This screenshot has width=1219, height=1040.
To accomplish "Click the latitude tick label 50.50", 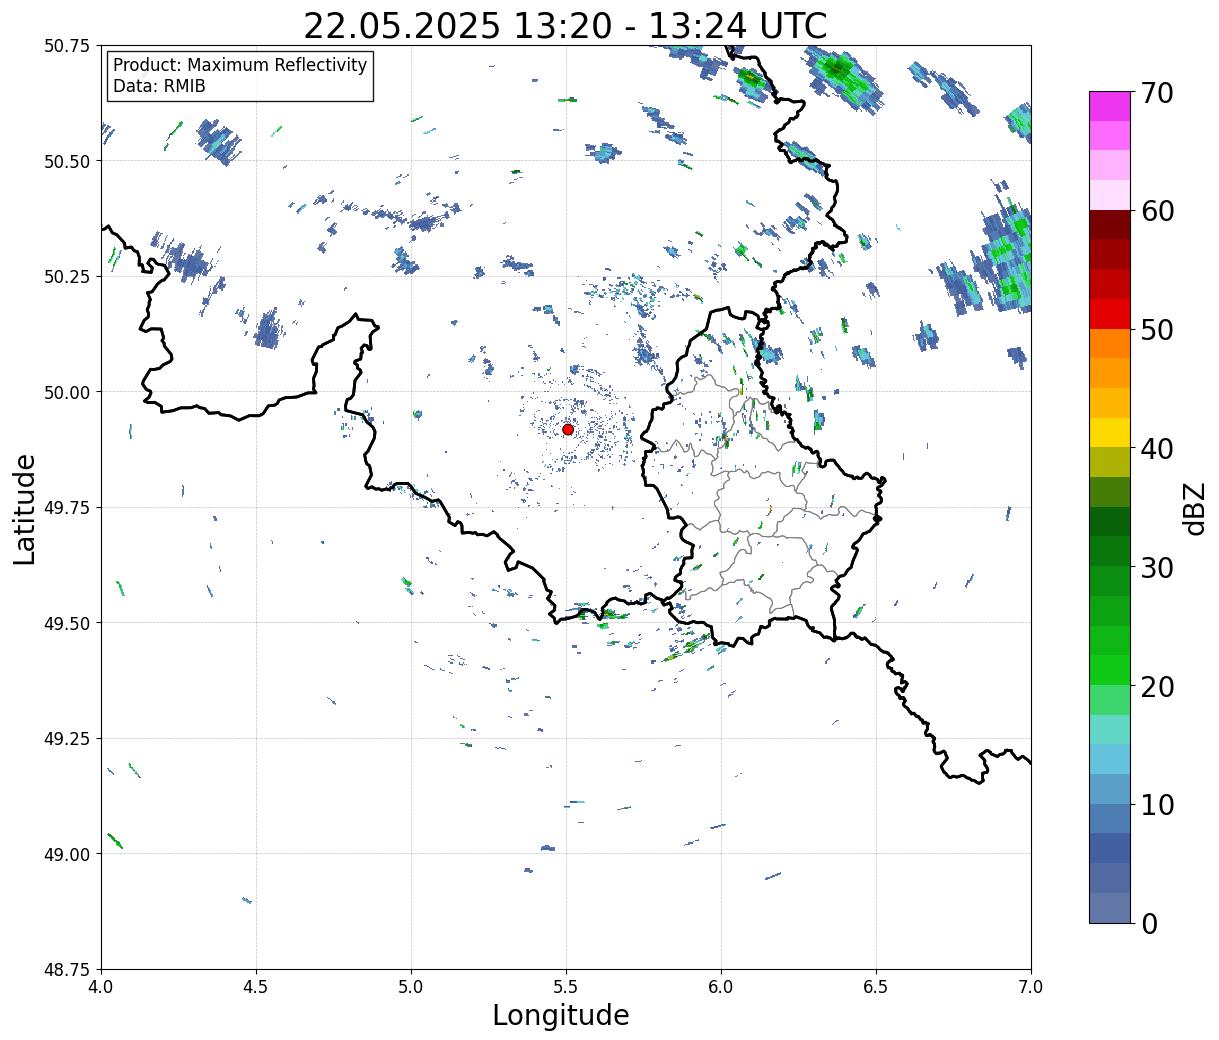I will (67, 161).
